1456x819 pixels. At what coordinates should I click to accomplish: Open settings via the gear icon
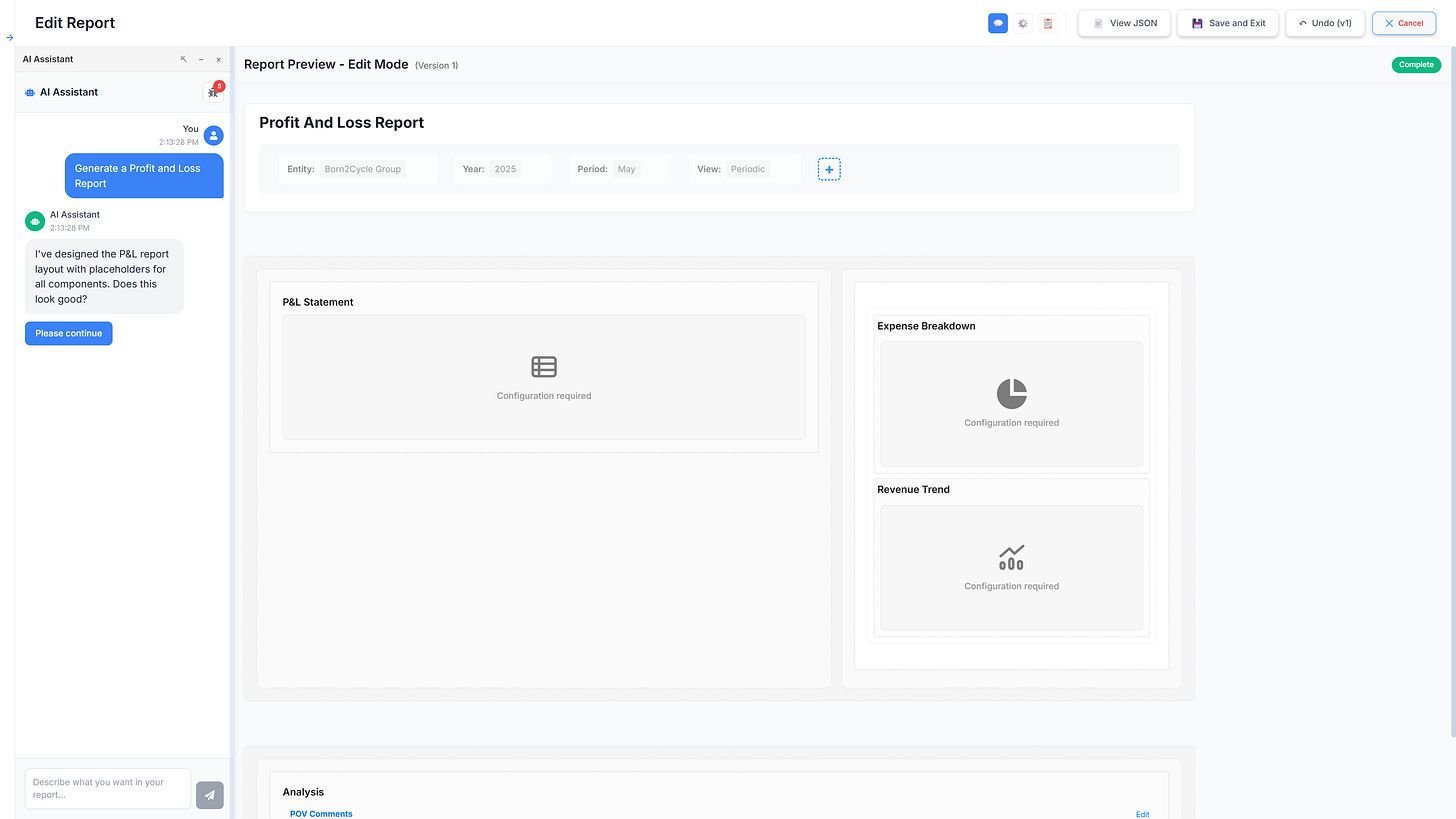pyautogui.click(x=1022, y=23)
